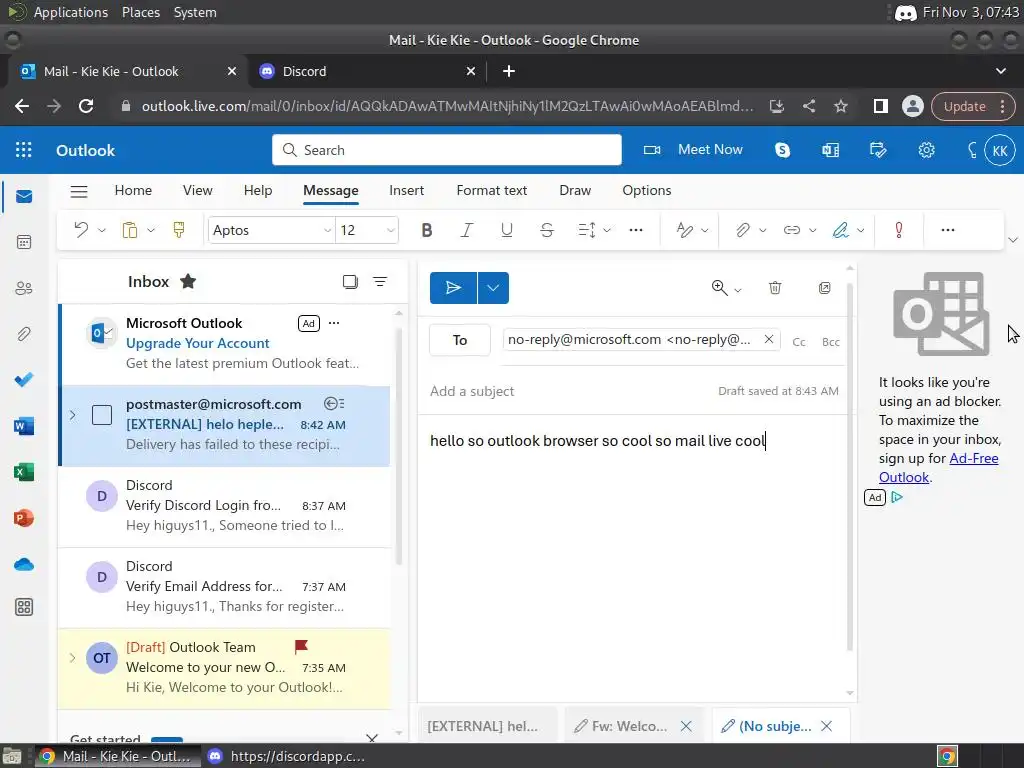
Task: Open the My Day icon in header
Action: click(878, 150)
